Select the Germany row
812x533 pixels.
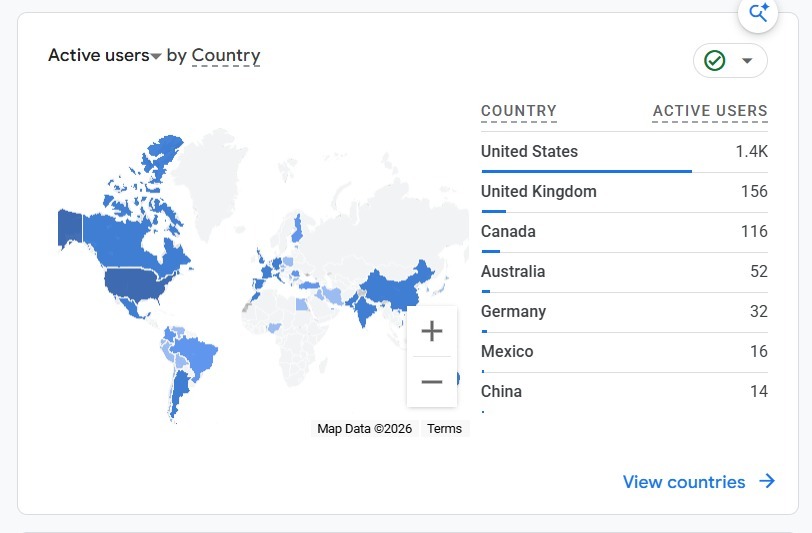[625, 312]
